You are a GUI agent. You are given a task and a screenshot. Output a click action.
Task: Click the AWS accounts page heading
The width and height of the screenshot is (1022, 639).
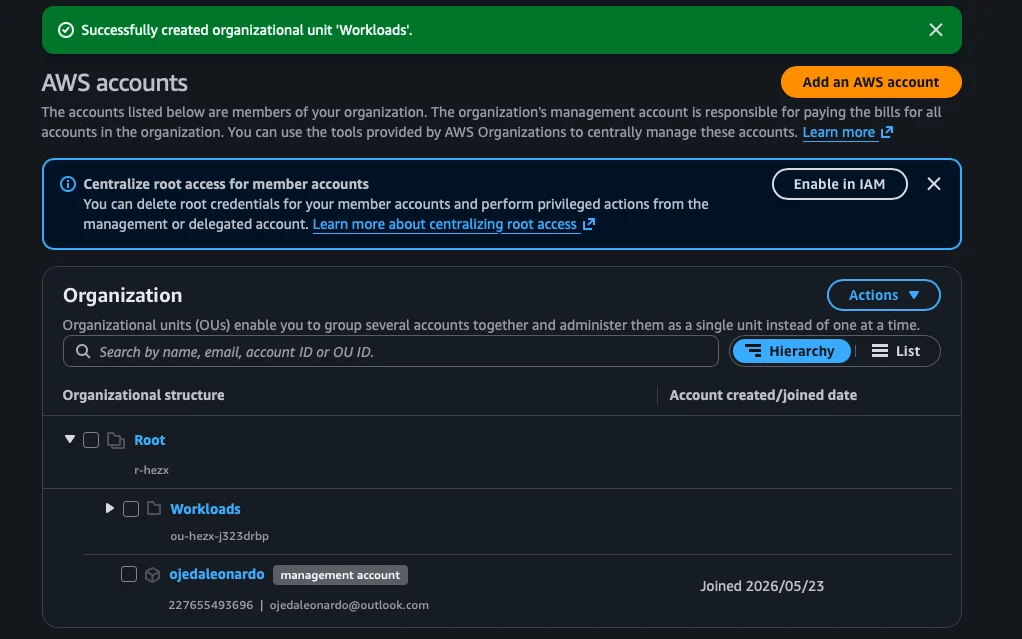point(115,83)
